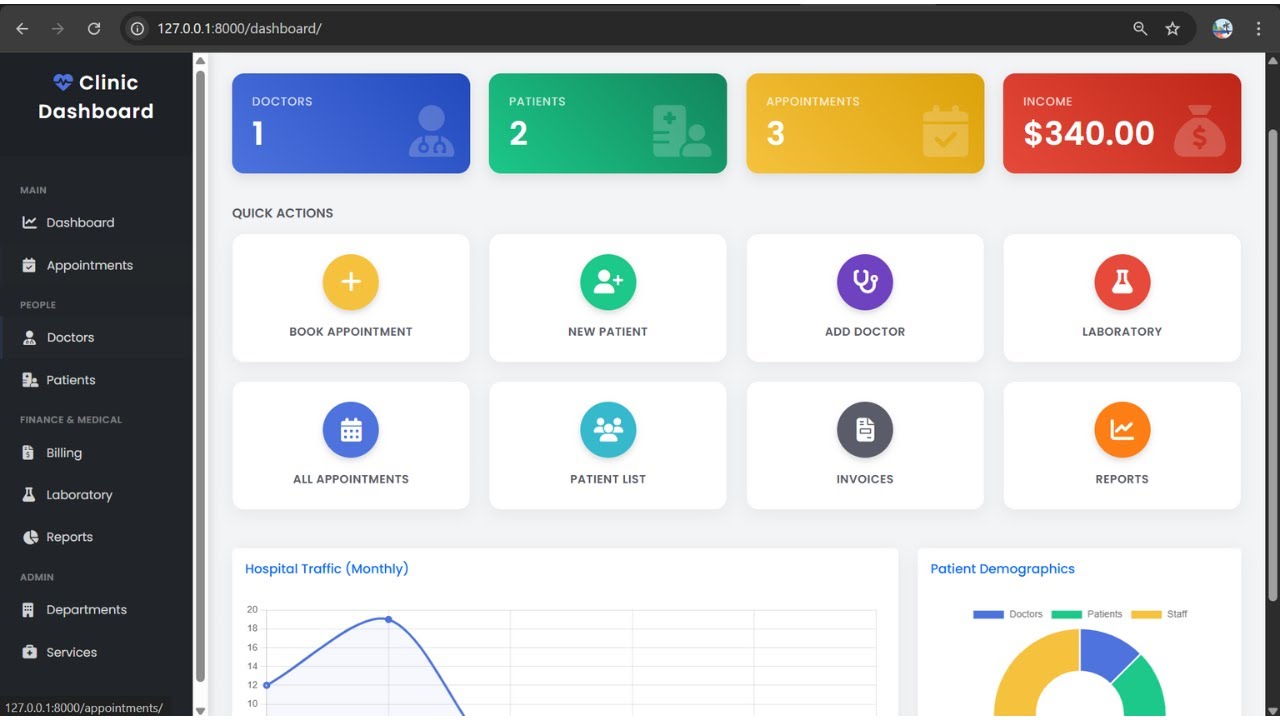Toggle the Patients legend swatch in demographics chart
The height and width of the screenshot is (720, 1280).
click(1066, 614)
